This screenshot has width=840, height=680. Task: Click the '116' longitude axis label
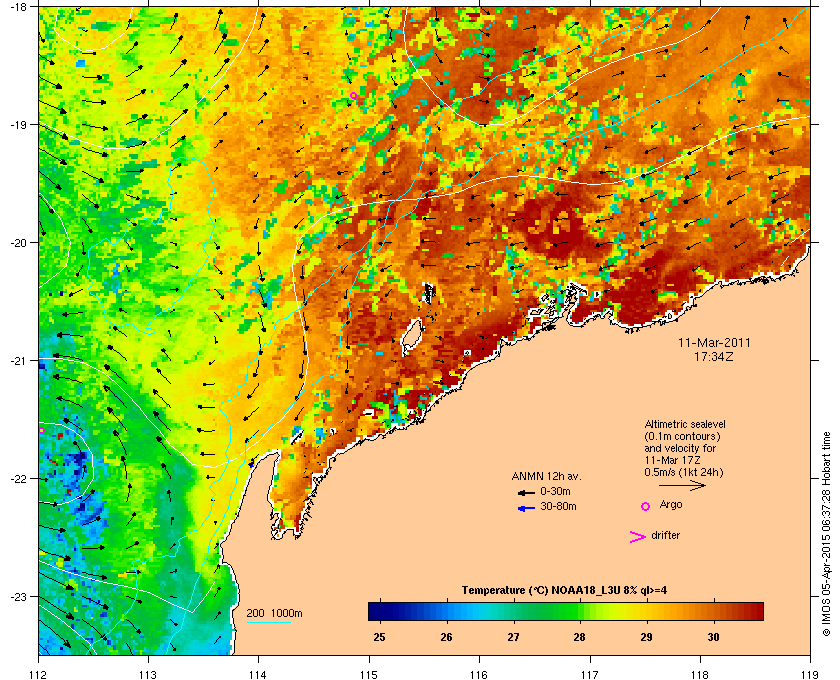(479, 674)
